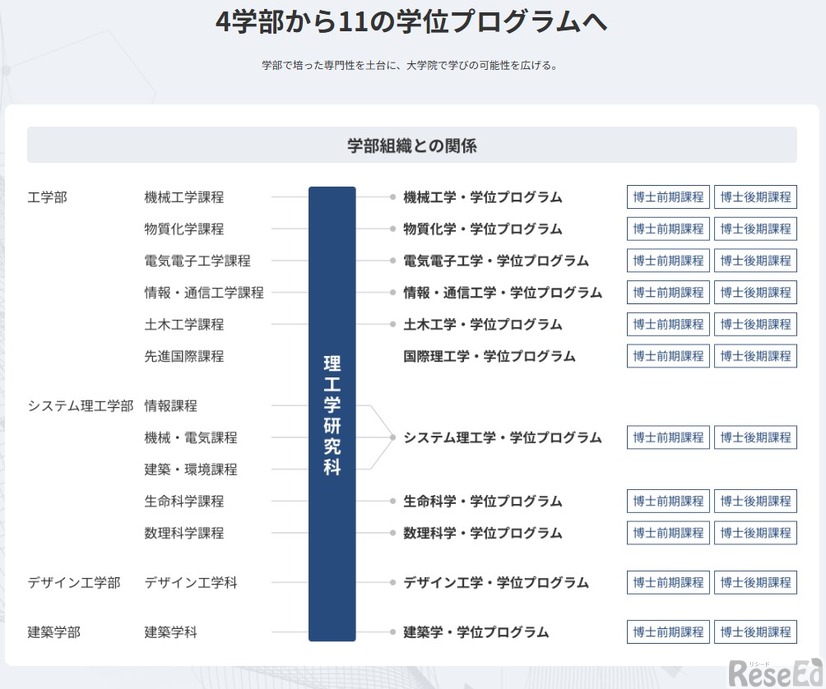This screenshot has width=826, height=689.
Task: Click the subtitle starting 学部で培った専門性
Action: (409, 65)
